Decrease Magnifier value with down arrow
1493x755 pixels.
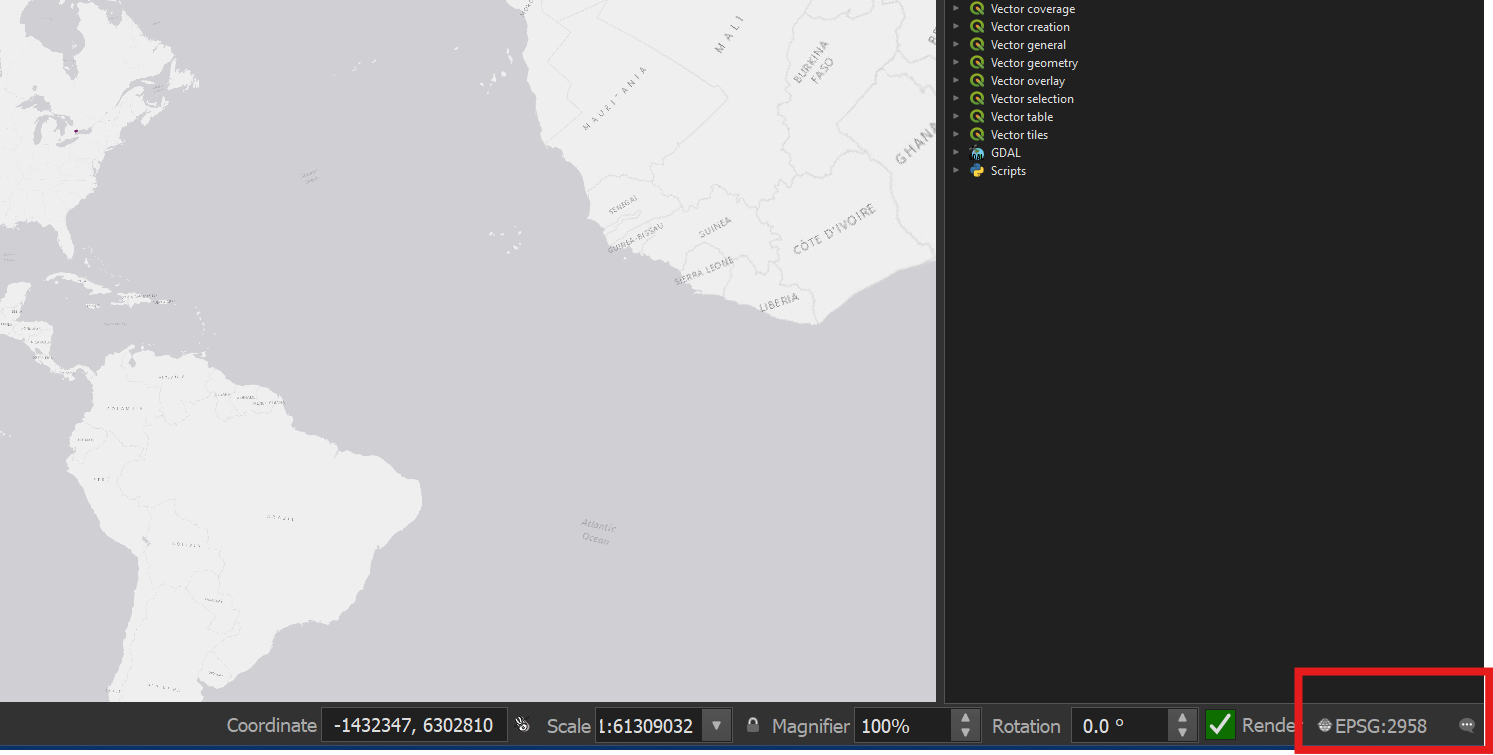click(x=965, y=733)
